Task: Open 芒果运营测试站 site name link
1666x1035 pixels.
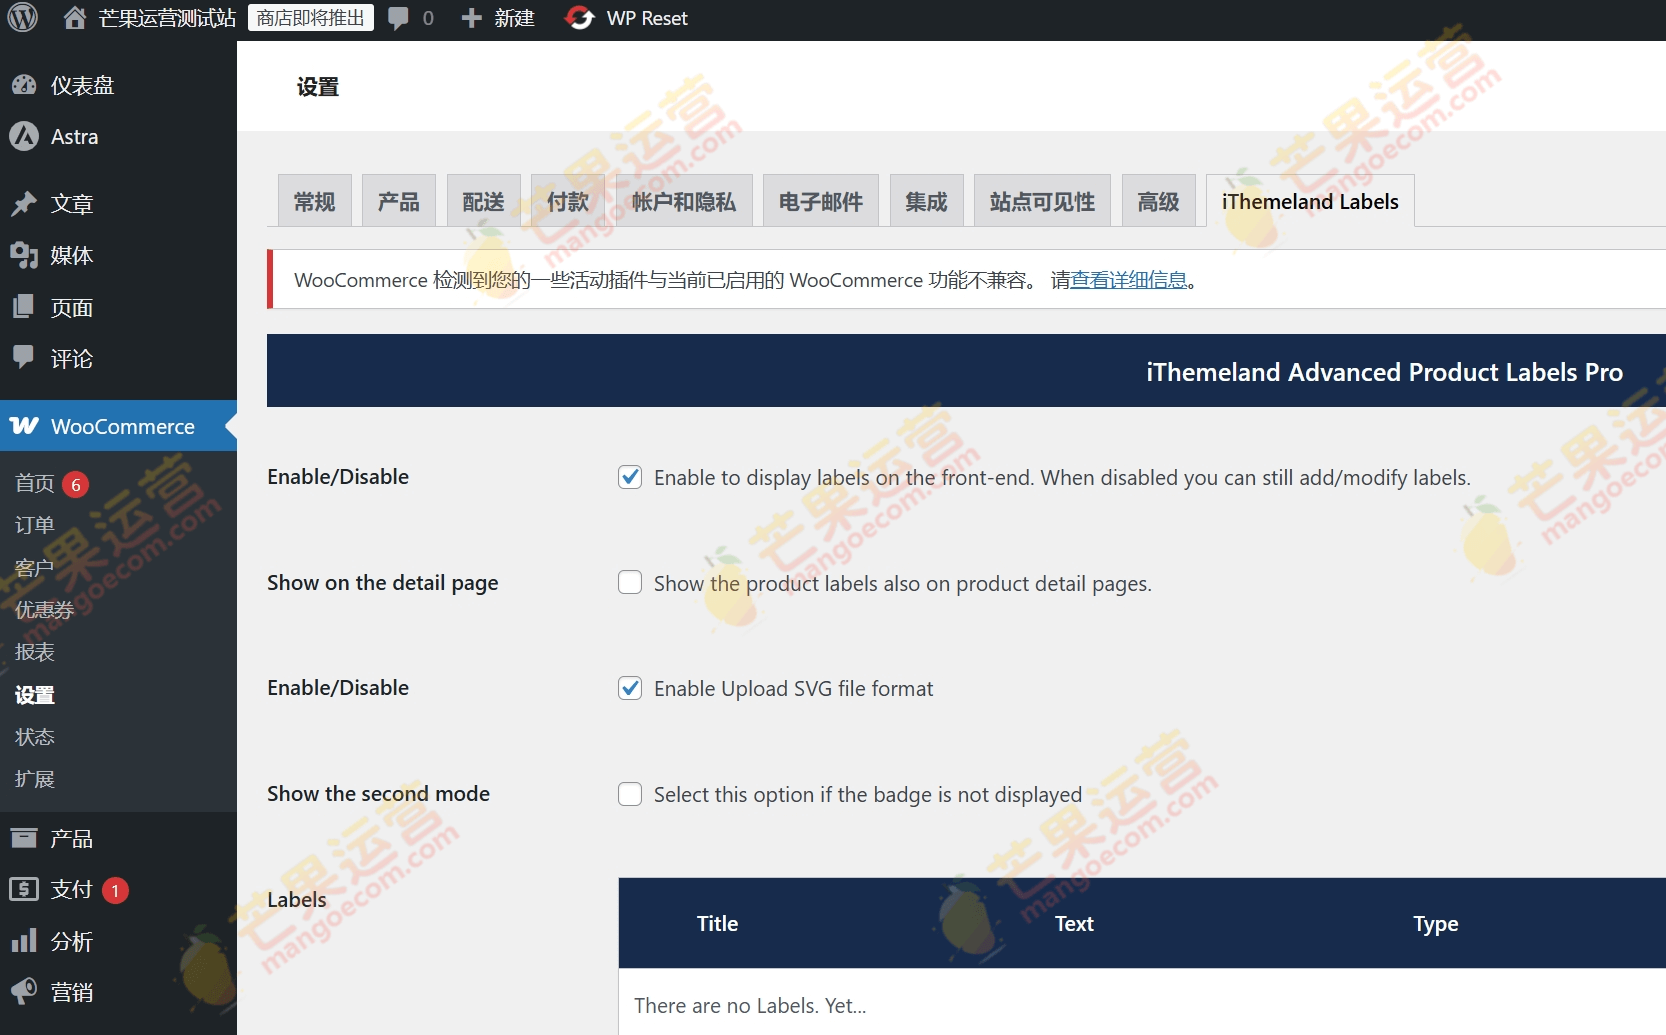Action: (167, 18)
